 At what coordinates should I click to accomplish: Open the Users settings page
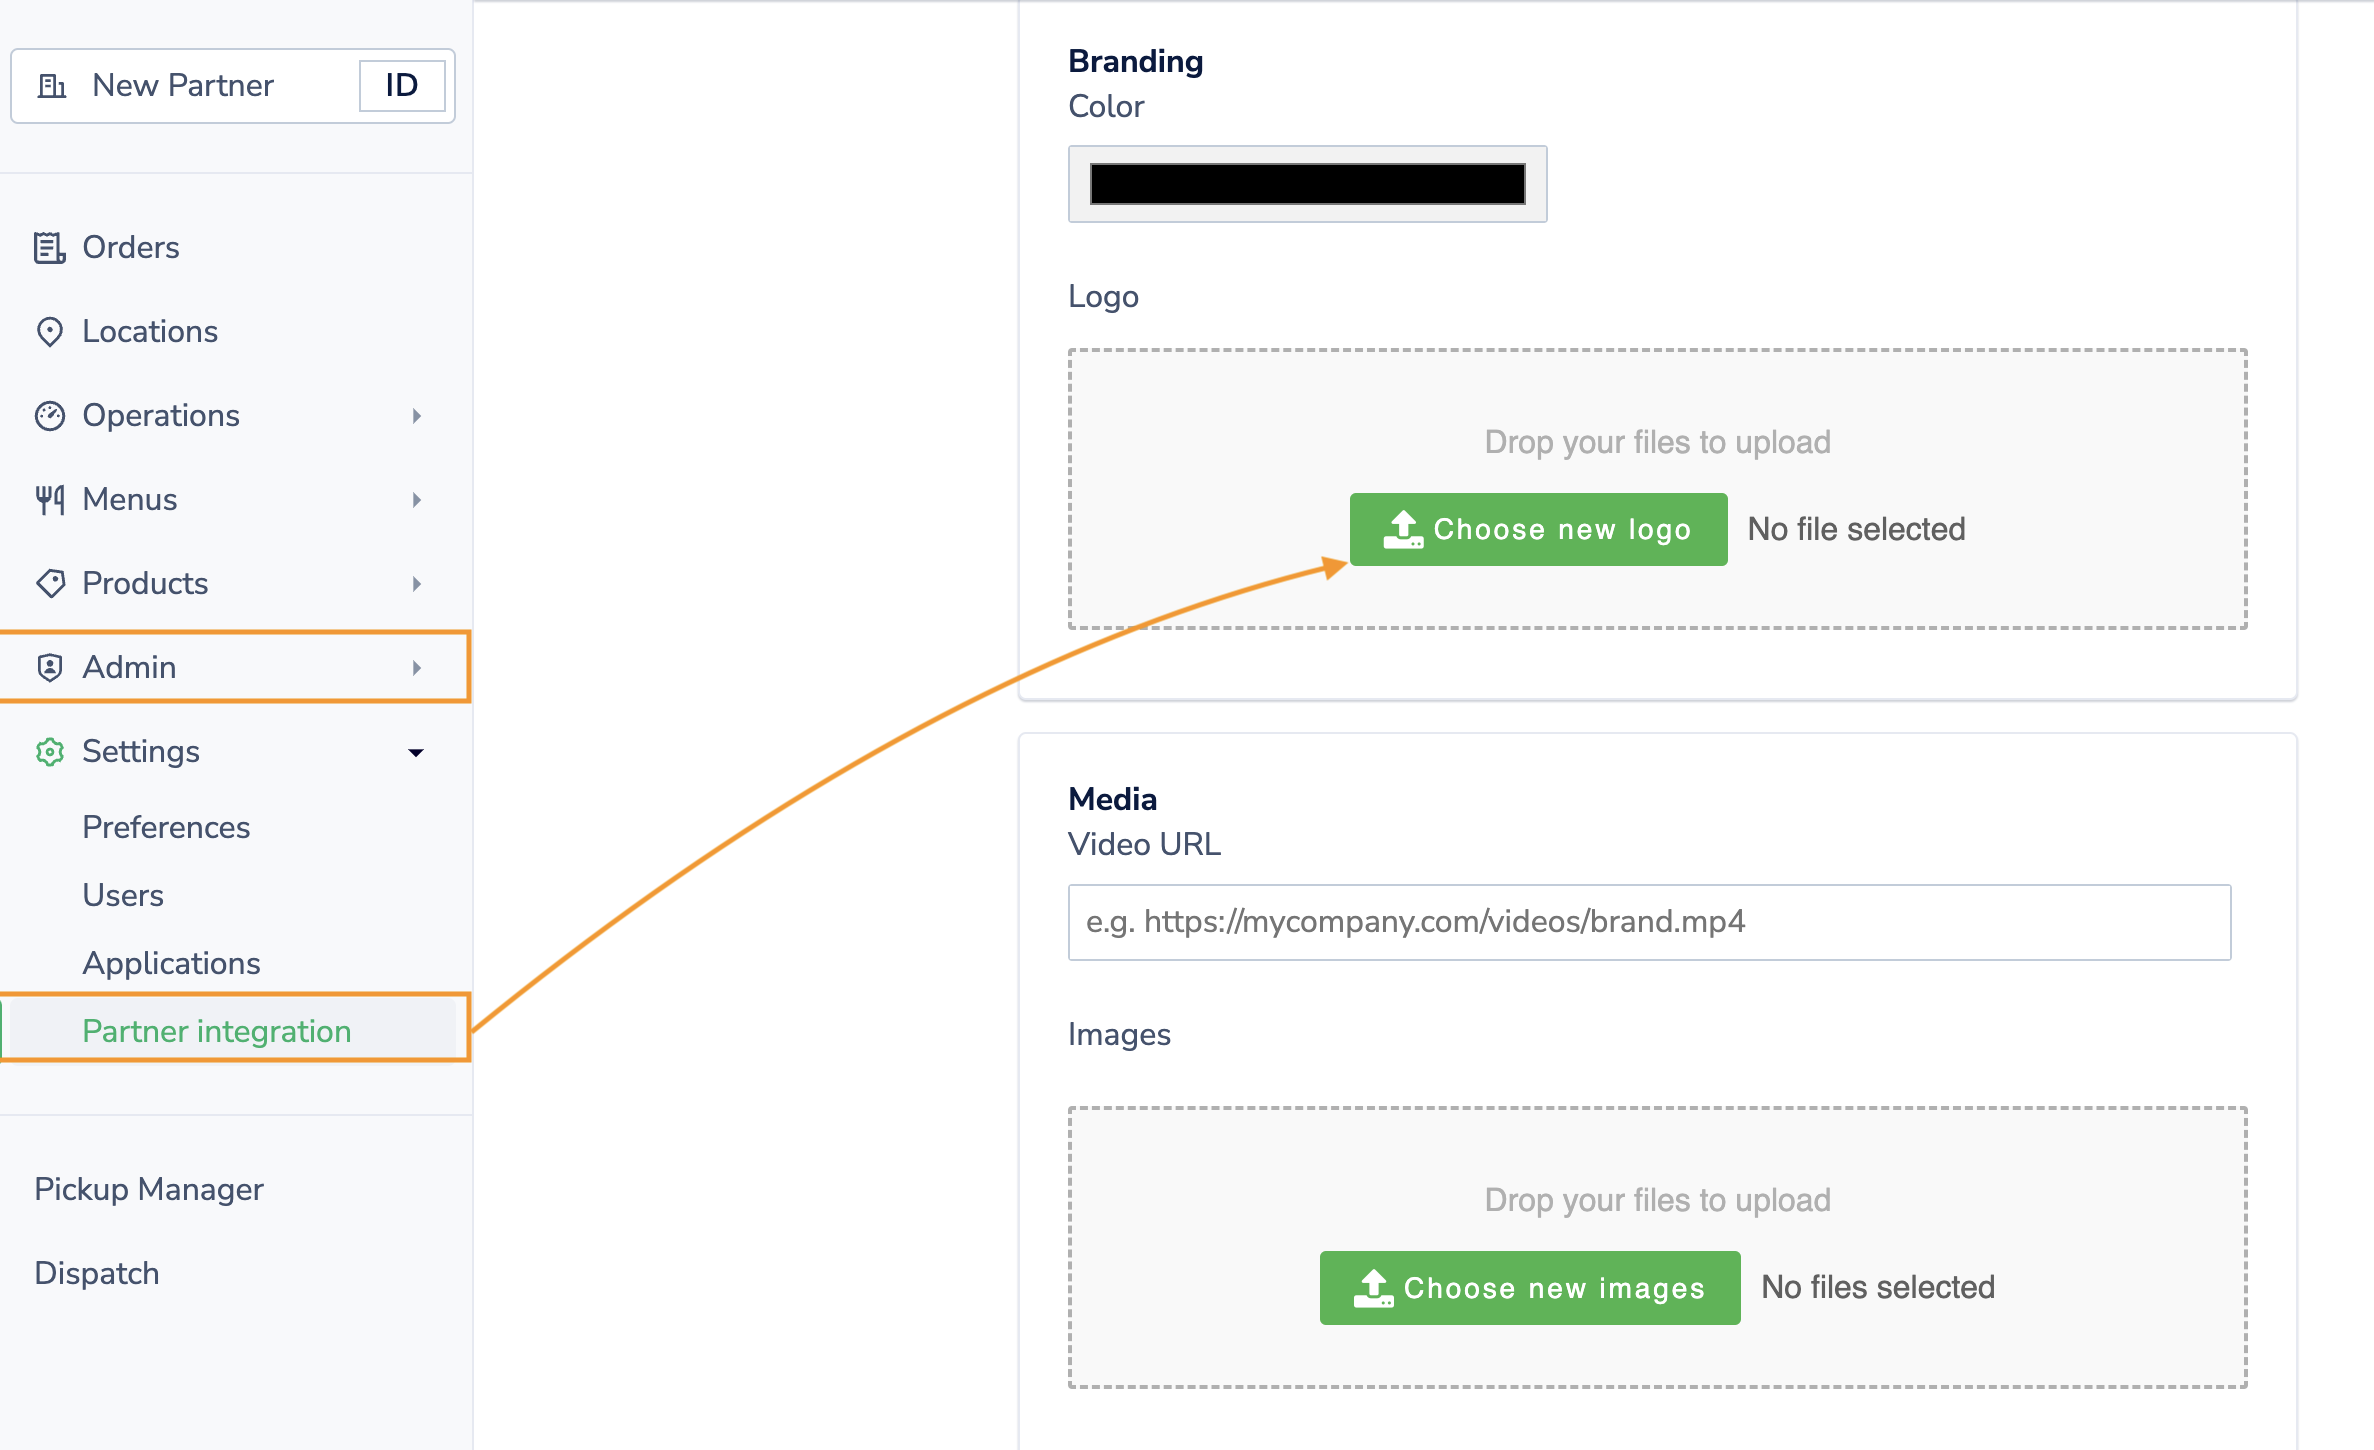pyautogui.click(x=123, y=895)
